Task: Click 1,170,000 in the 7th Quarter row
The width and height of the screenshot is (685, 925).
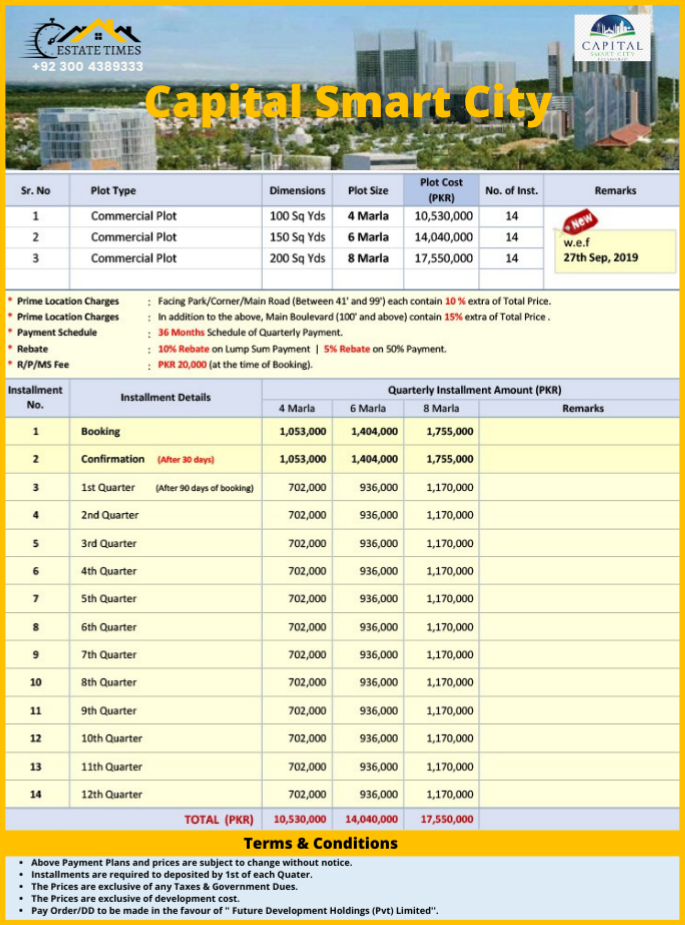Action: 450,655
